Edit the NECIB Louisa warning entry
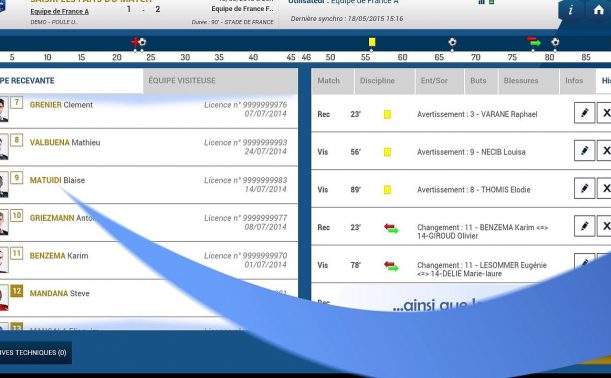 point(584,151)
